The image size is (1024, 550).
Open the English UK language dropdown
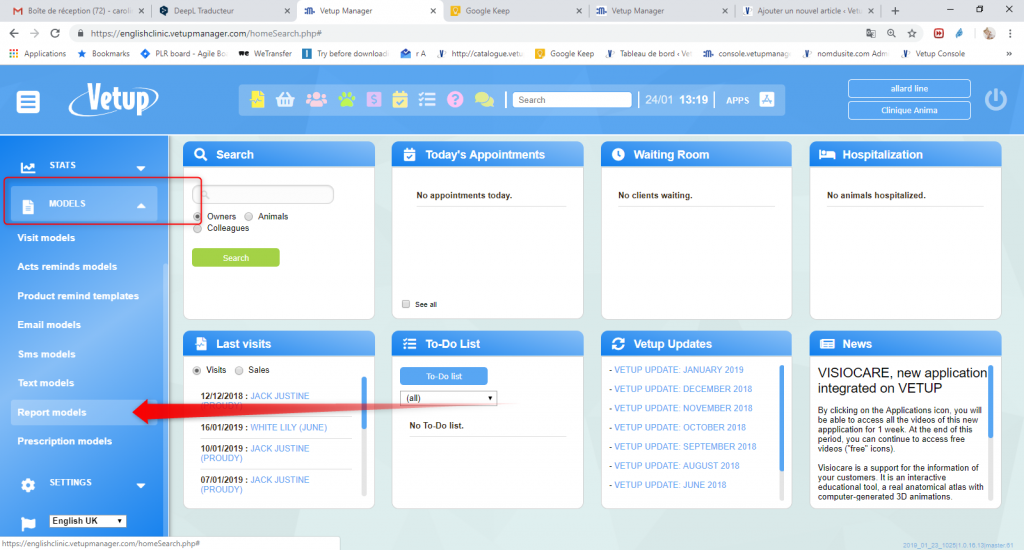88,521
